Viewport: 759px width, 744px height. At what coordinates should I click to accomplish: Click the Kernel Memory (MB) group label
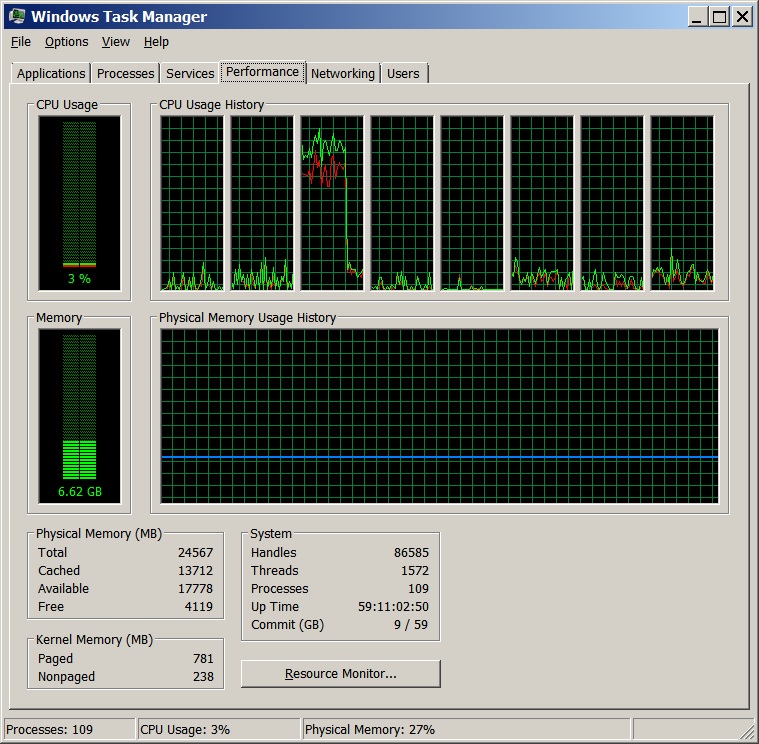[x=94, y=639]
